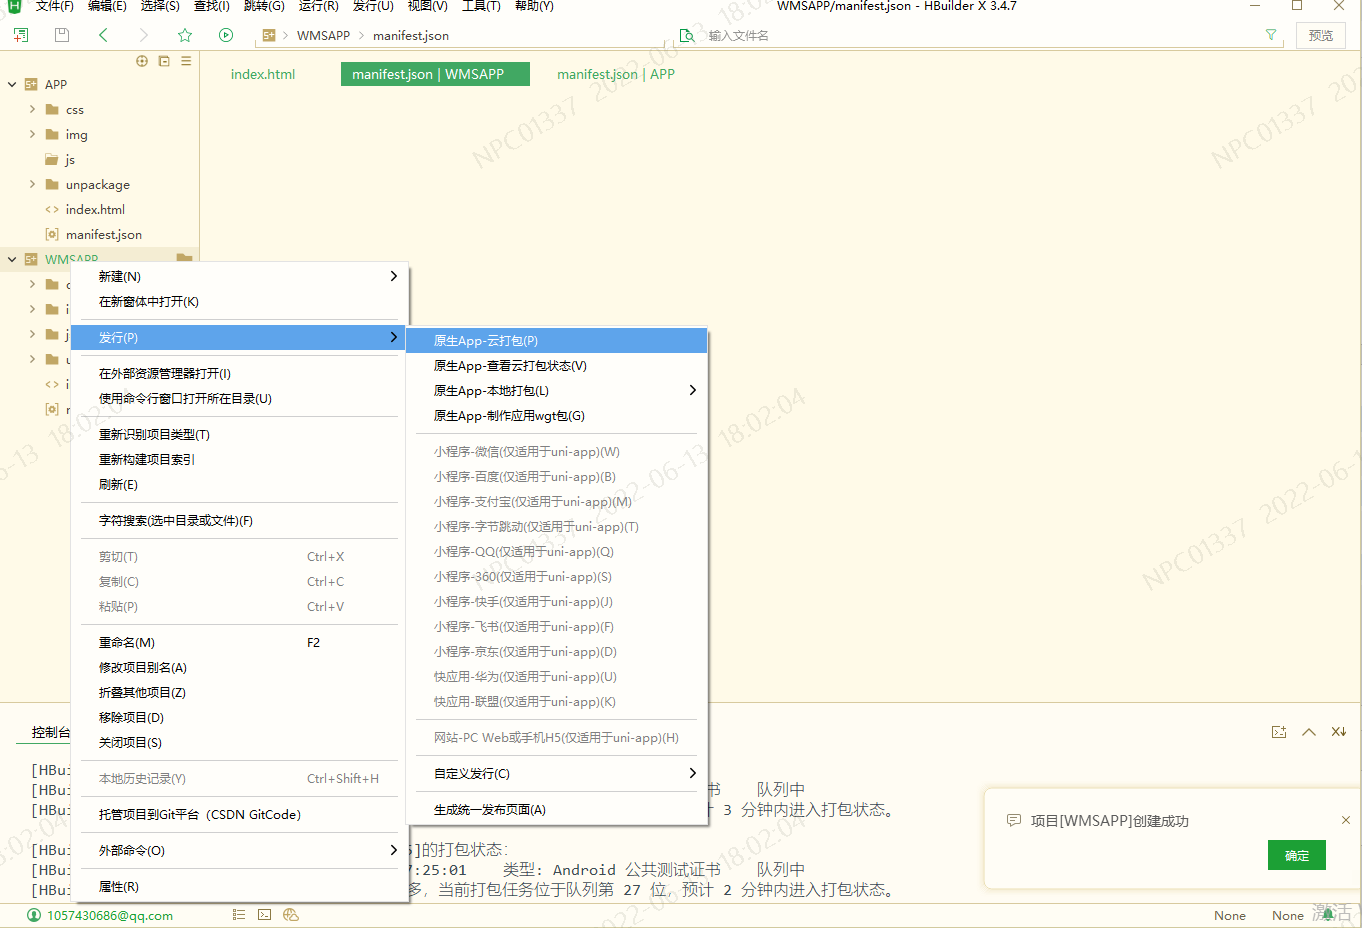Expand the 自定义发行(C) submenu

point(557,774)
